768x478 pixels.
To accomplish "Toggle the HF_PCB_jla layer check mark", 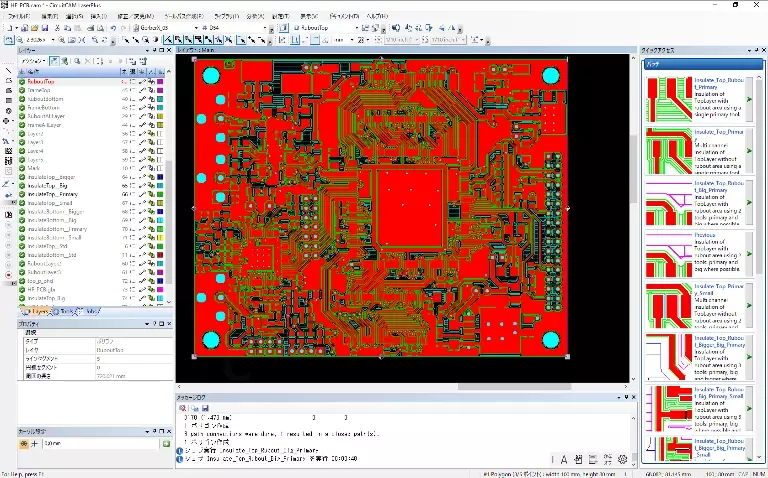I will point(22,289).
